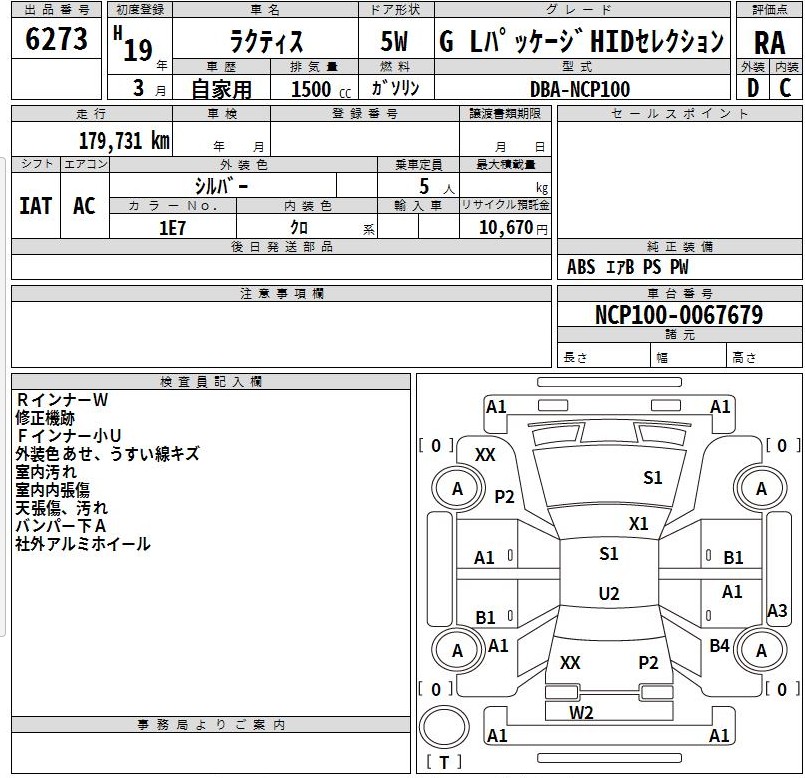
Task: Click the 幅 dimension field
Action: [688, 355]
